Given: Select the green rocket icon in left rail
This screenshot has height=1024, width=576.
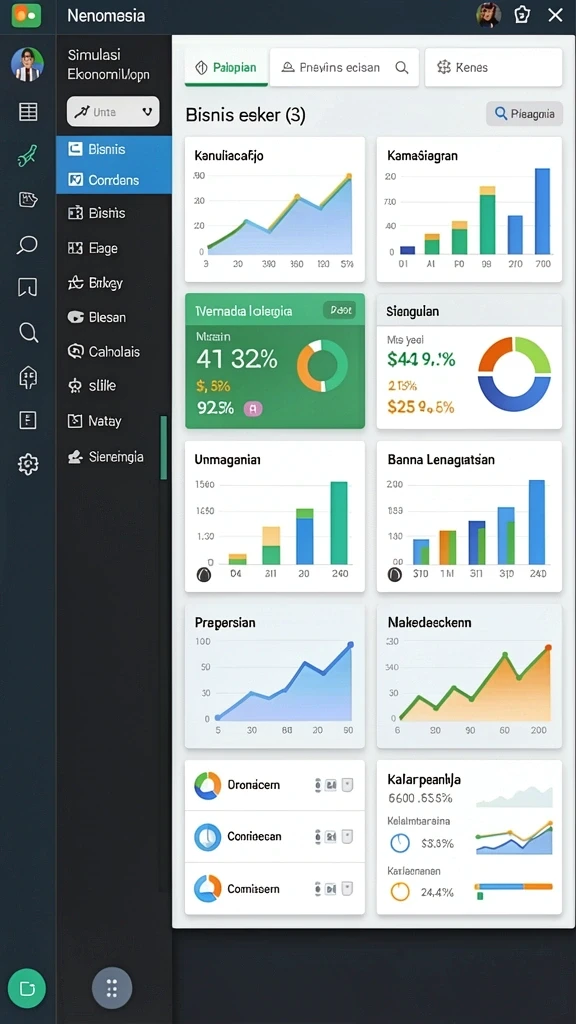Looking at the screenshot, I should pyautogui.click(x=27, y=156).
